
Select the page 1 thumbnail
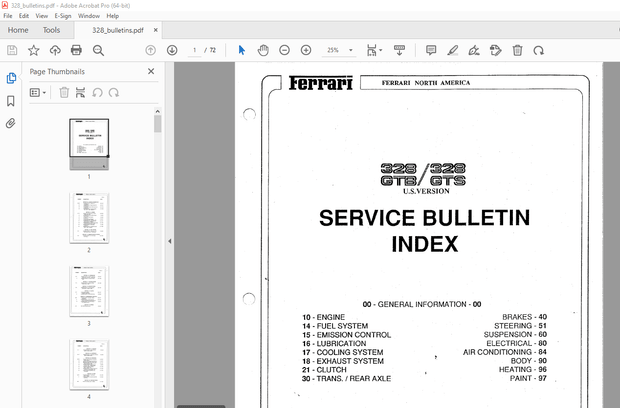(x=89, y=144)
